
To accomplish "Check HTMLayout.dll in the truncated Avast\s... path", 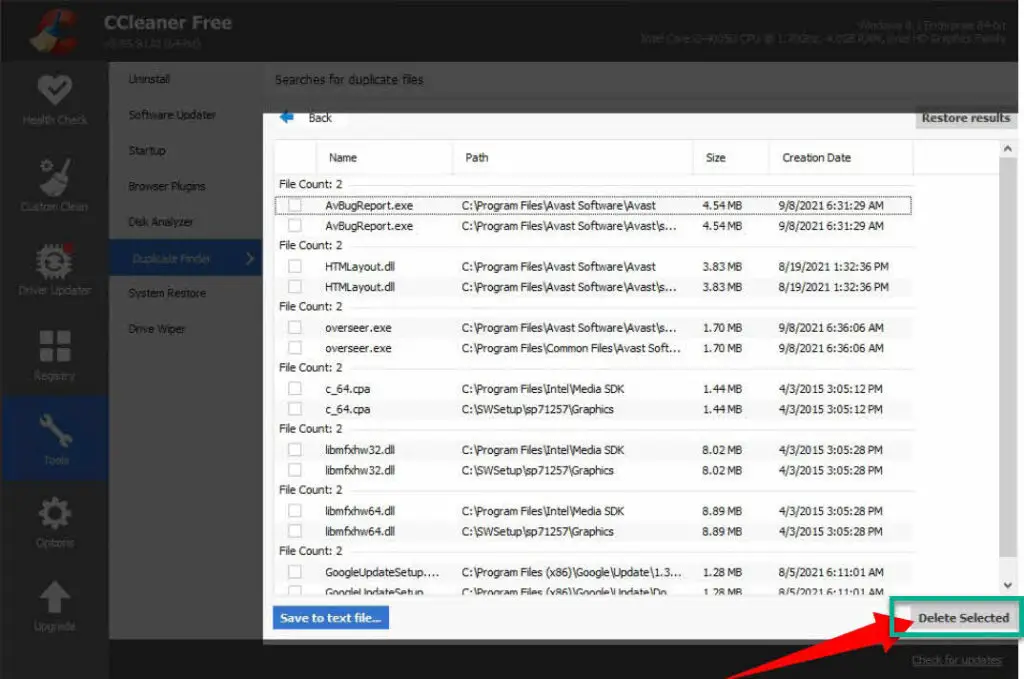I will click(x=295, y=287).
